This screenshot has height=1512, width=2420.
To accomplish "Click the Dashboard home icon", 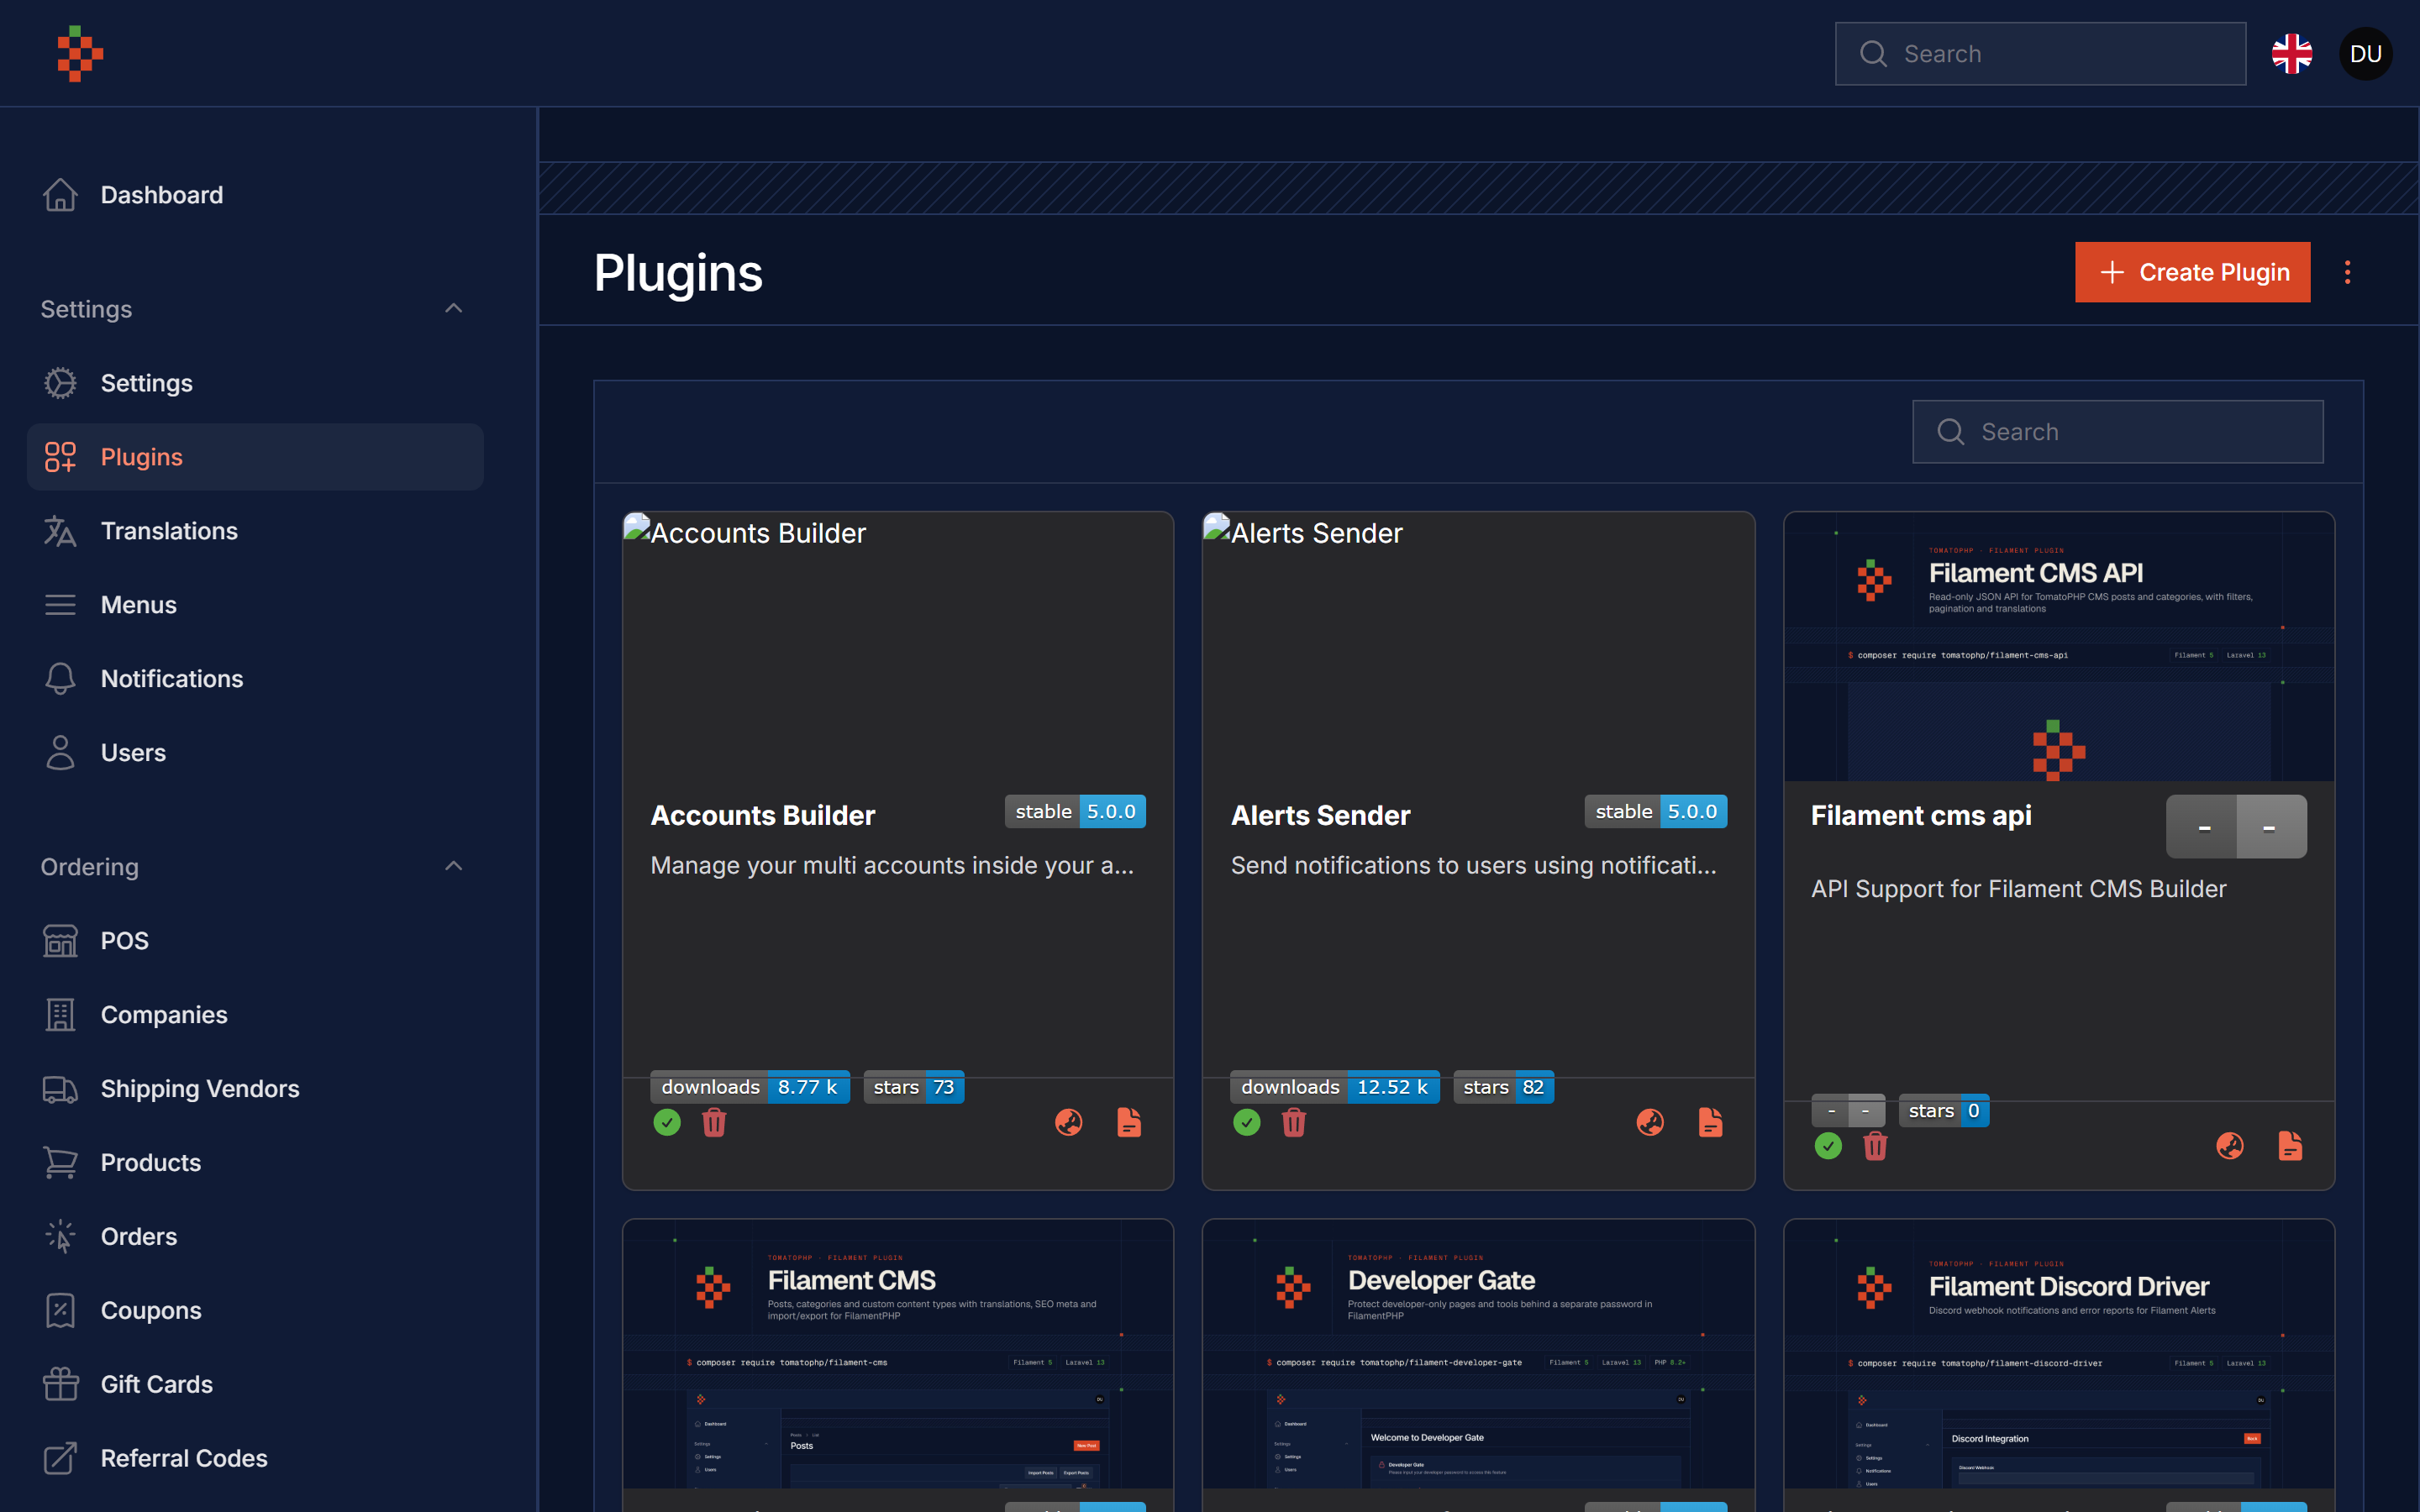I will point(60,195).
